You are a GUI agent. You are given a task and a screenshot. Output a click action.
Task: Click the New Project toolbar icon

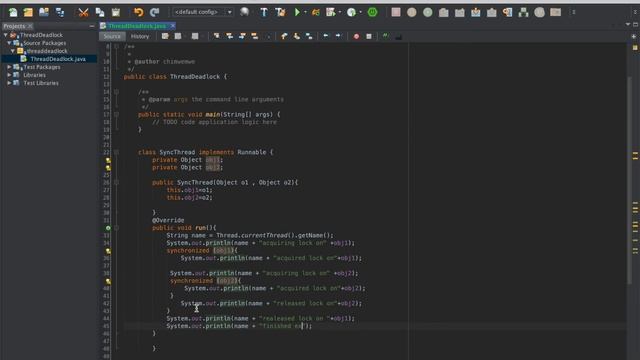coord(28,12)
